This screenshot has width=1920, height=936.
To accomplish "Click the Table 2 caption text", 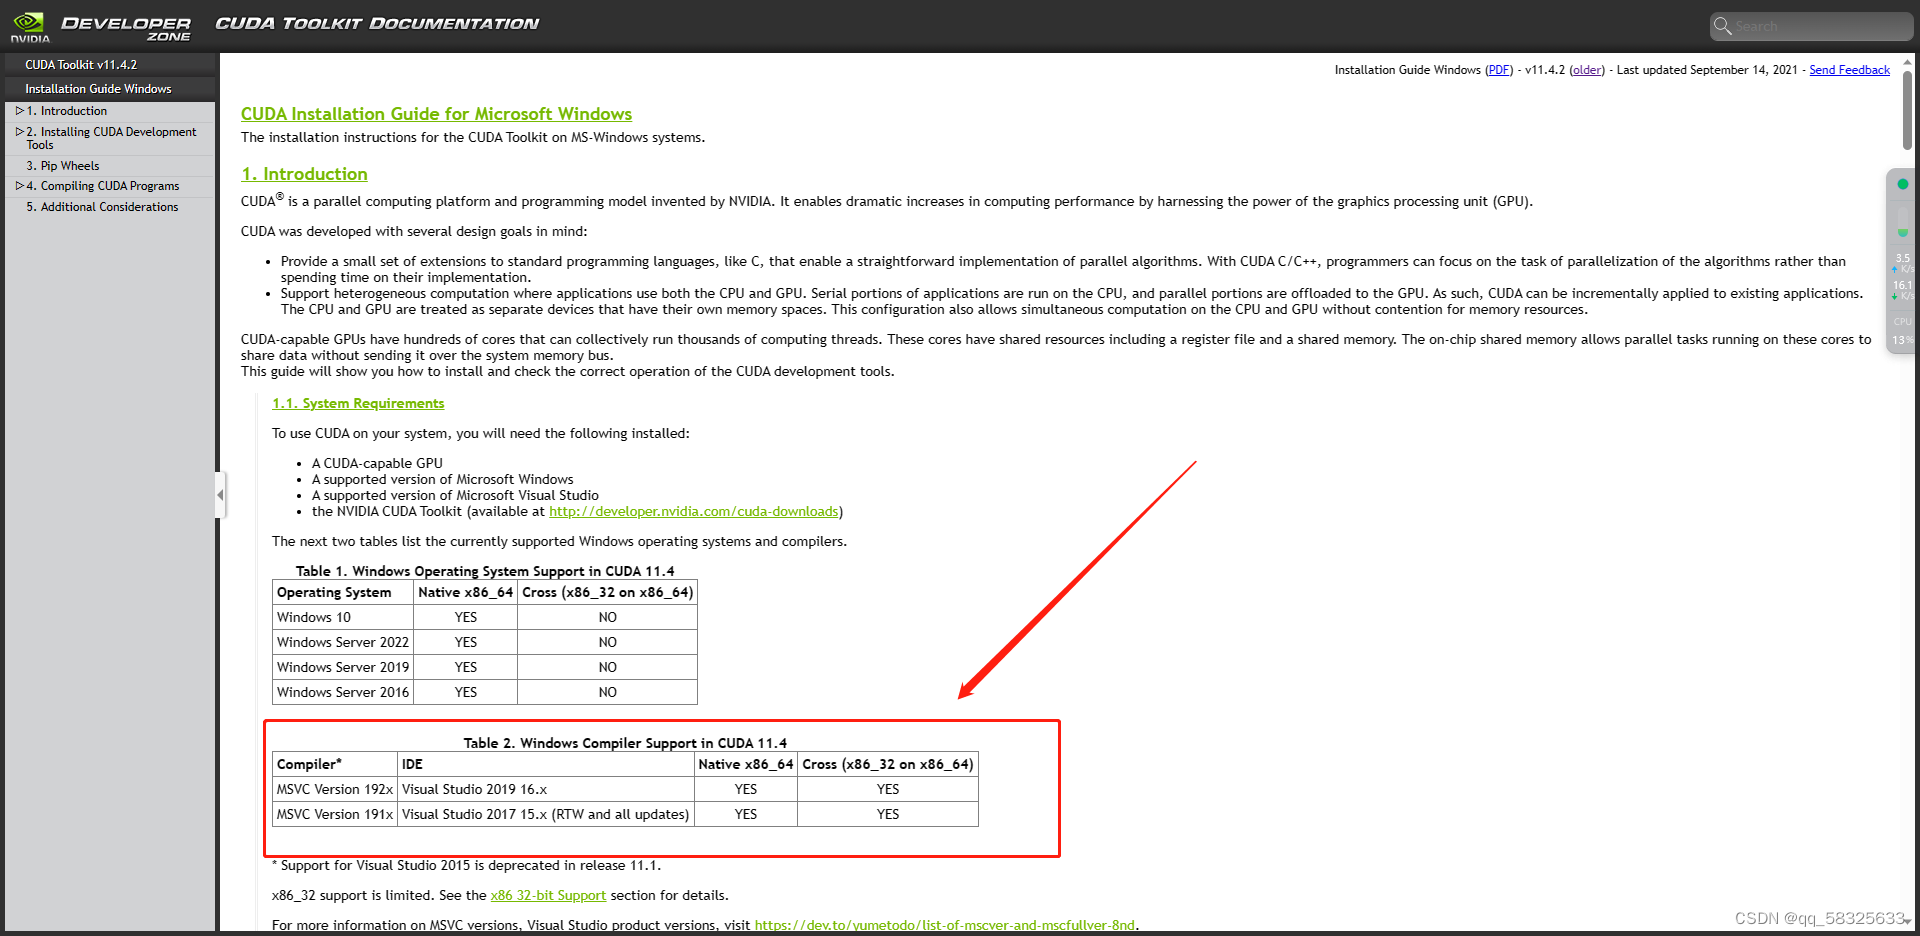I will point(625,743).
